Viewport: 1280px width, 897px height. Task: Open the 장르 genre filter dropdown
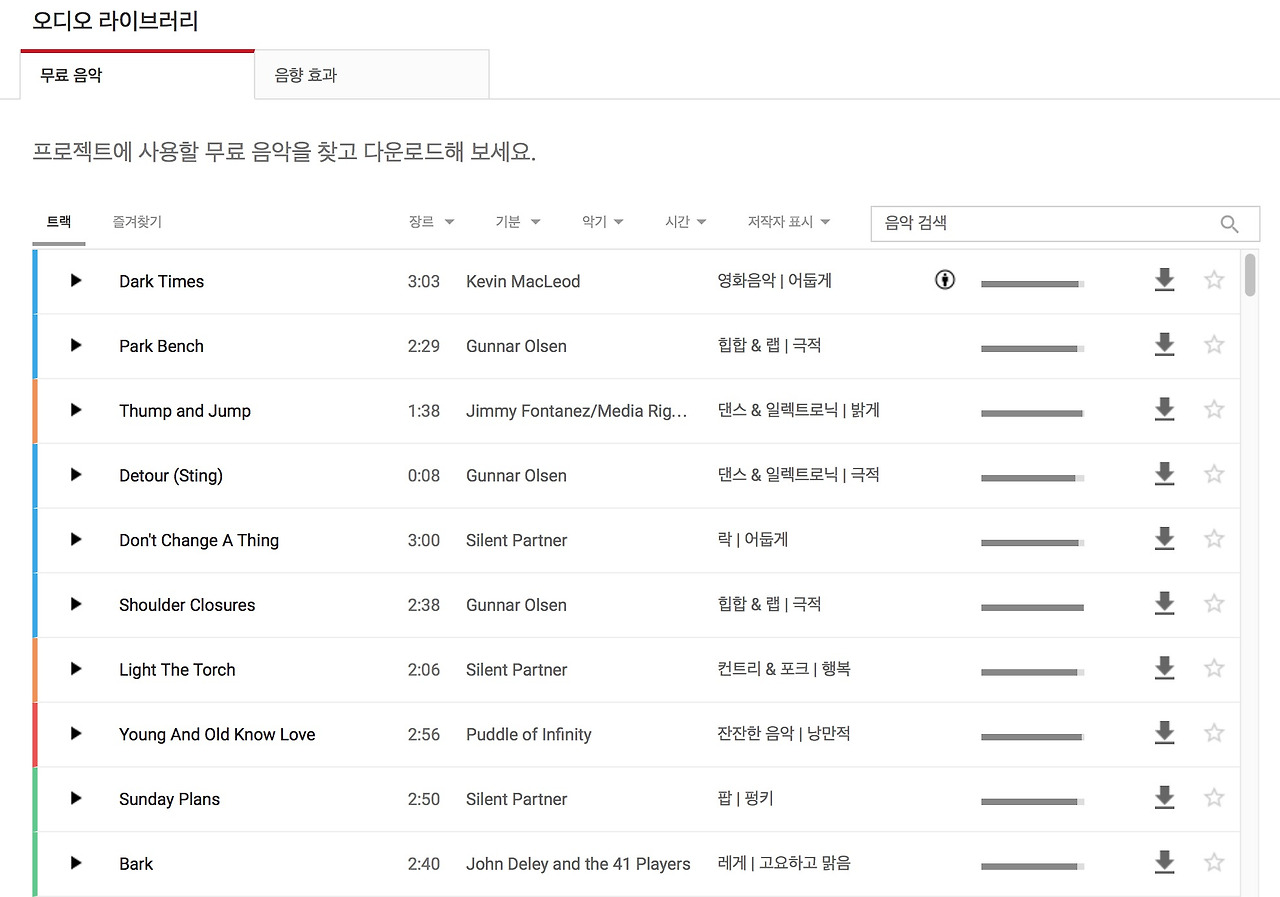[x=431, y=222]
